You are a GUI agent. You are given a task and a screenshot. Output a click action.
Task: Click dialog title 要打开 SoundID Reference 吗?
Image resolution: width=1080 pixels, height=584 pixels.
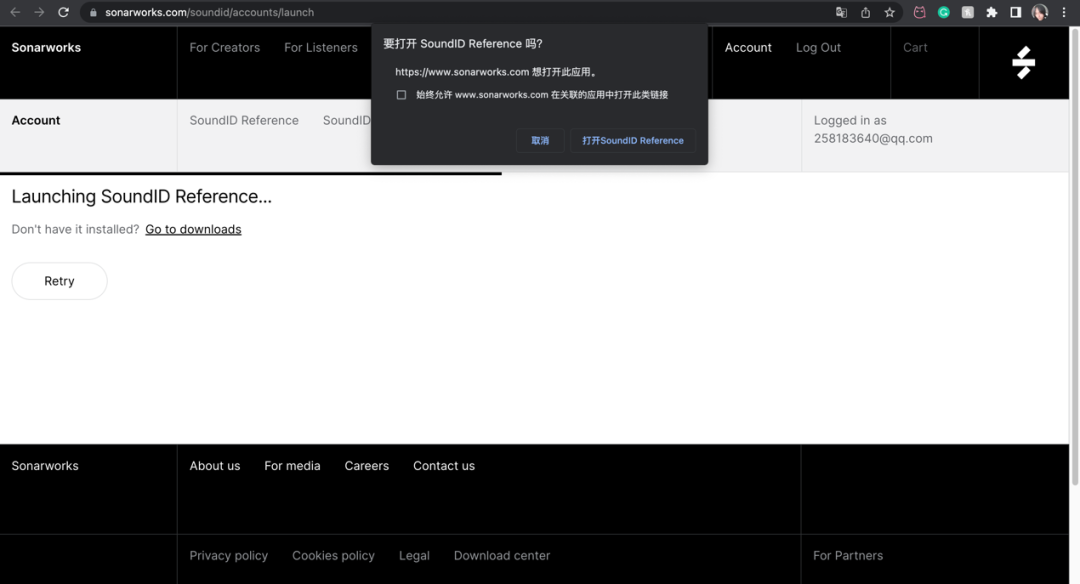tap(463, 43)
